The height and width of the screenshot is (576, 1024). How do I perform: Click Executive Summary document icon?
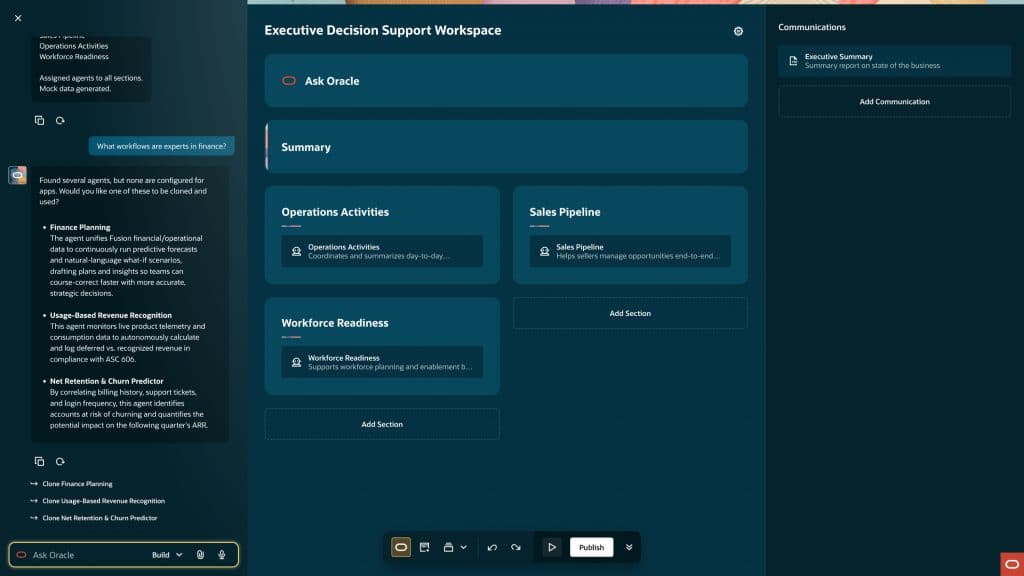pos(793,61)
